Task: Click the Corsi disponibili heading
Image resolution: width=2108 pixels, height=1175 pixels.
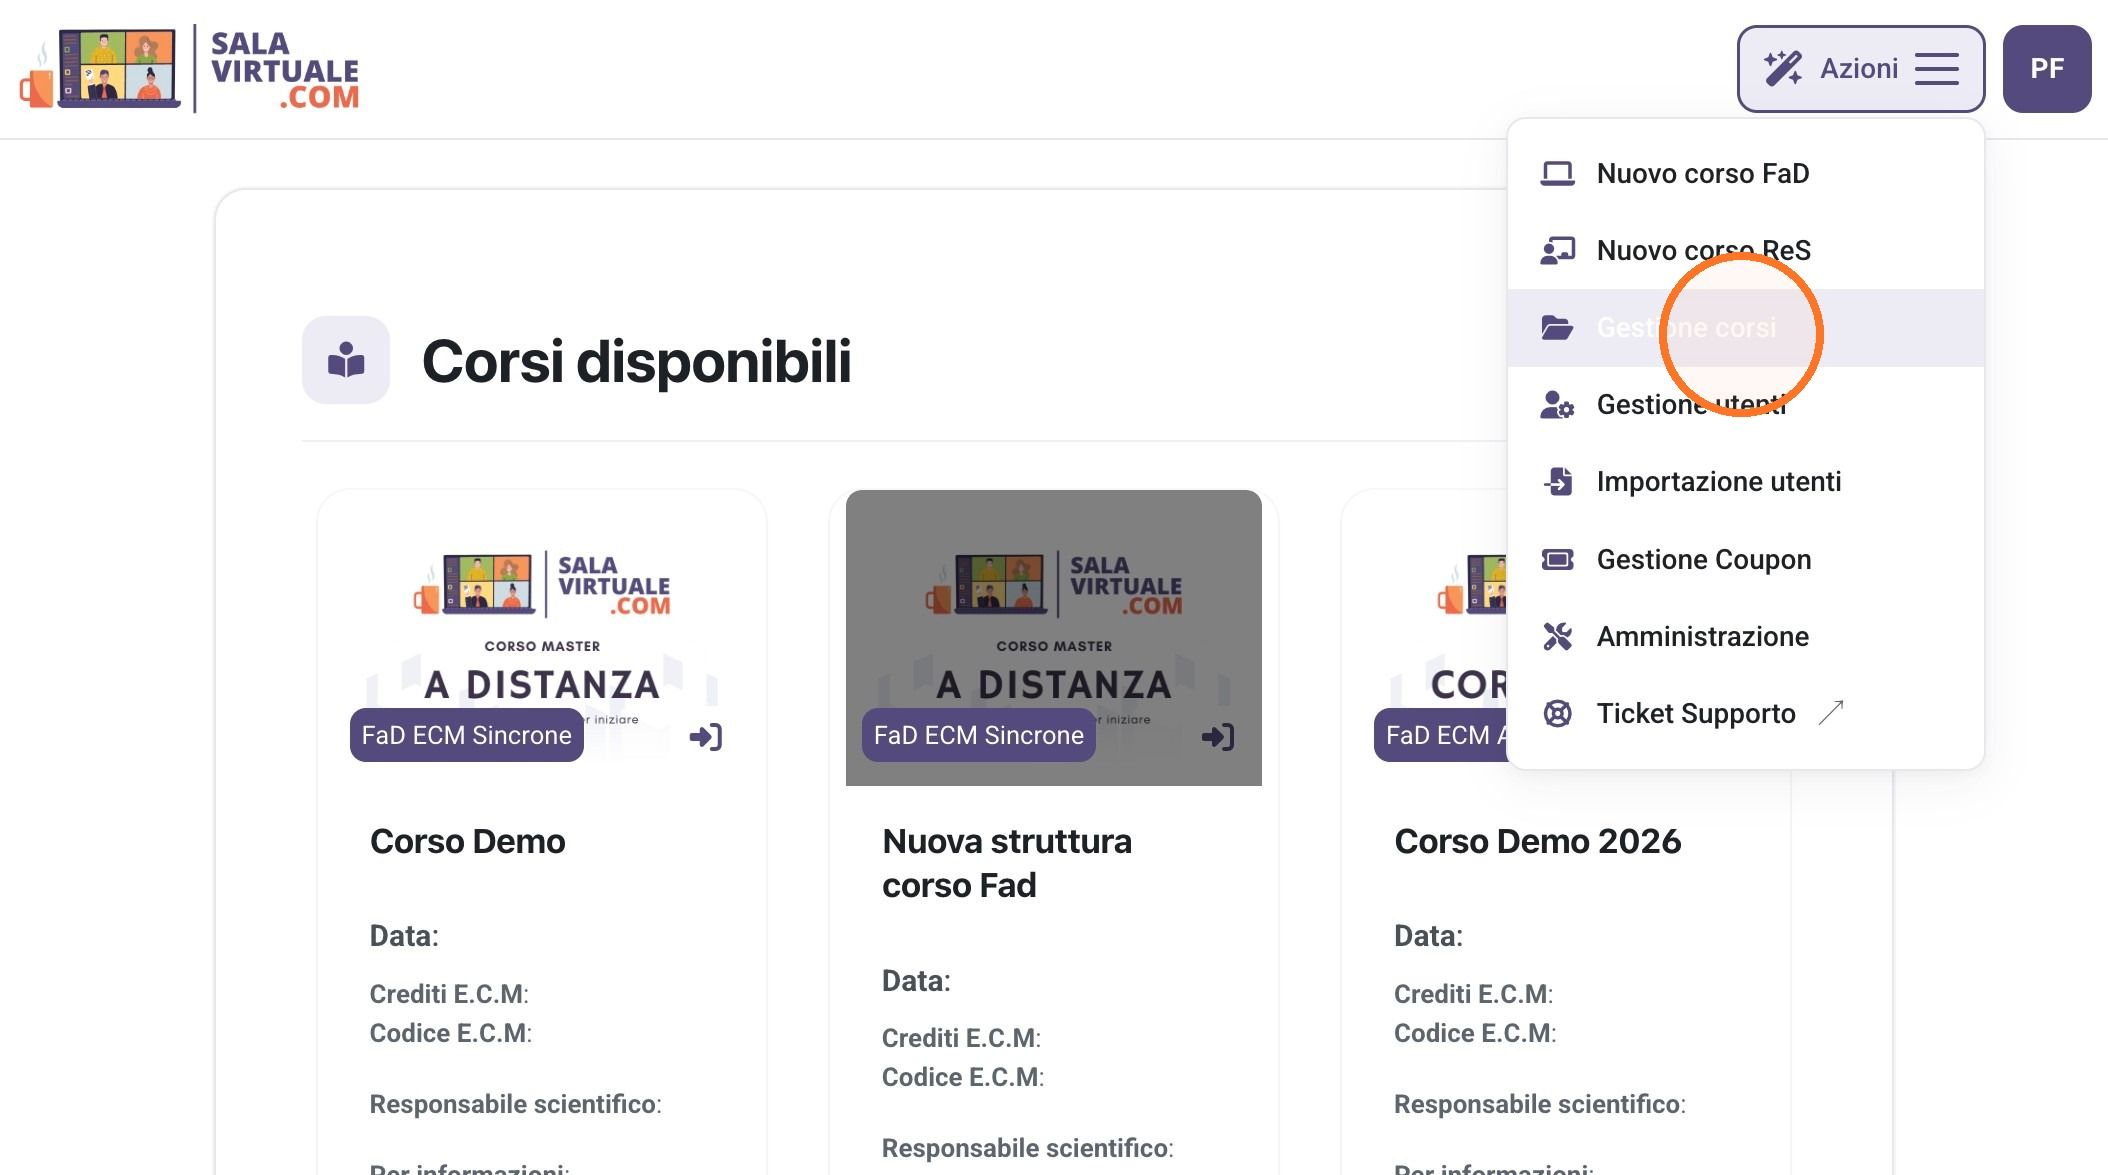Action: (636, 361)
